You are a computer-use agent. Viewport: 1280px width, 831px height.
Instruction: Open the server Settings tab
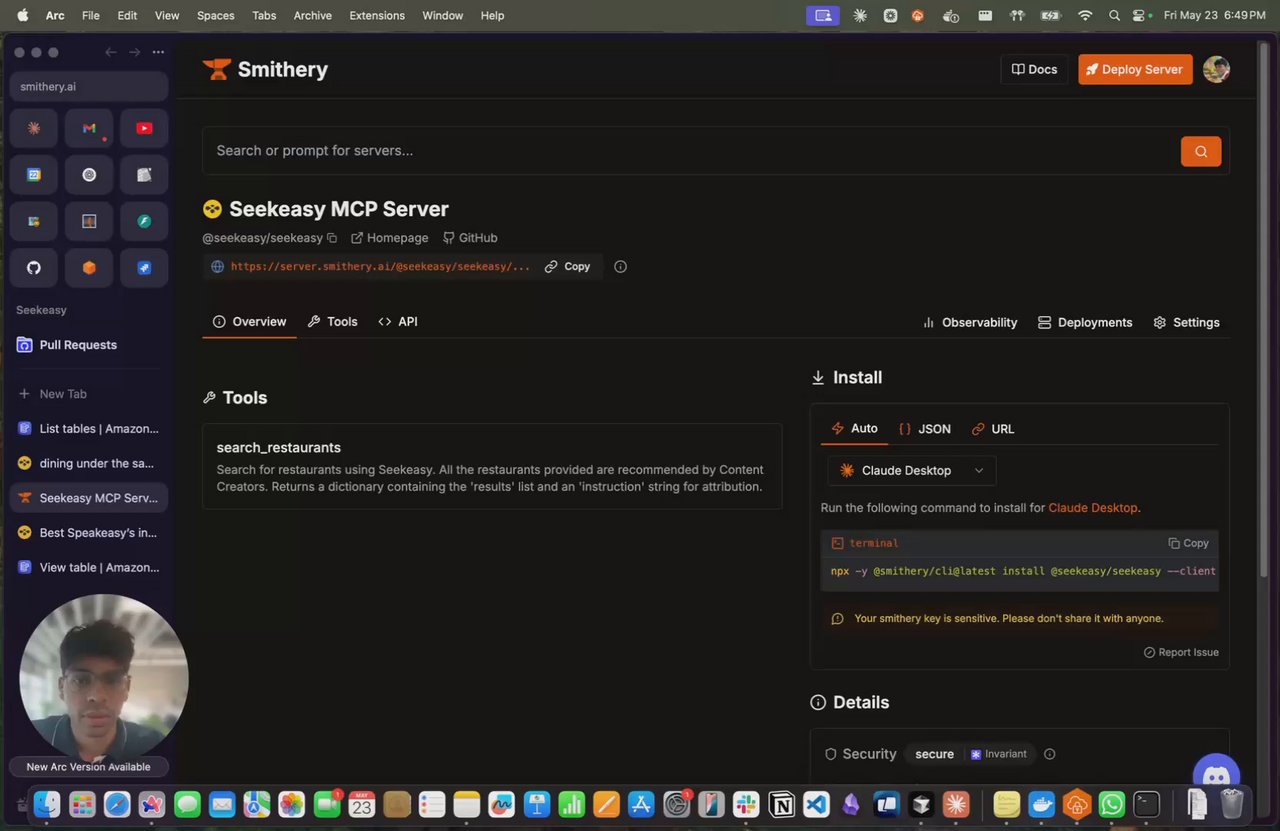(x=1186, y=322)
